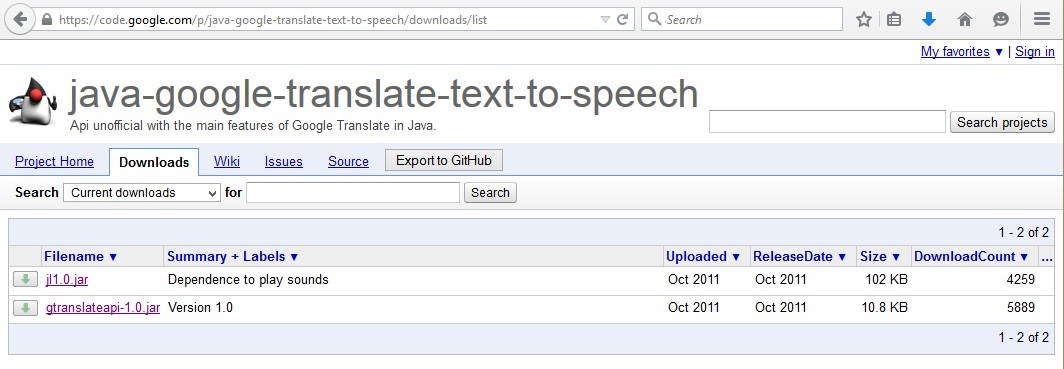Screen dimensions: 1064x369
Task: Bookmark this page with the star icon
Action: (x=863, y=20)
